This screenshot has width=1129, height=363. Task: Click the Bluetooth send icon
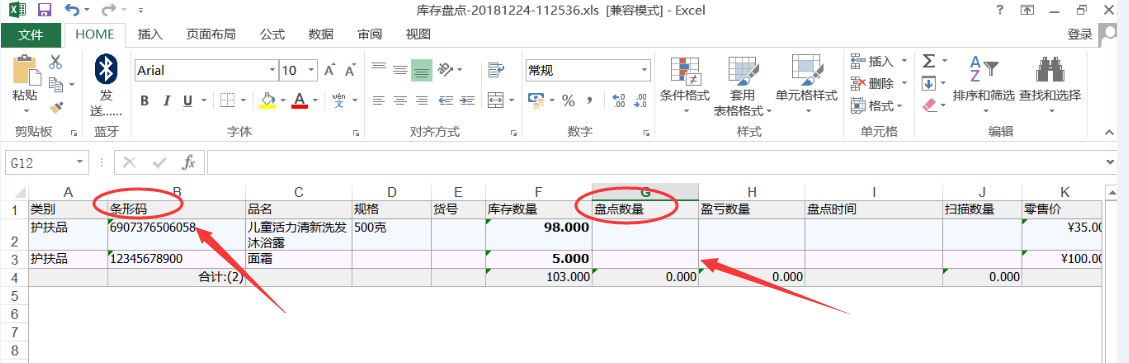[107, 69]
